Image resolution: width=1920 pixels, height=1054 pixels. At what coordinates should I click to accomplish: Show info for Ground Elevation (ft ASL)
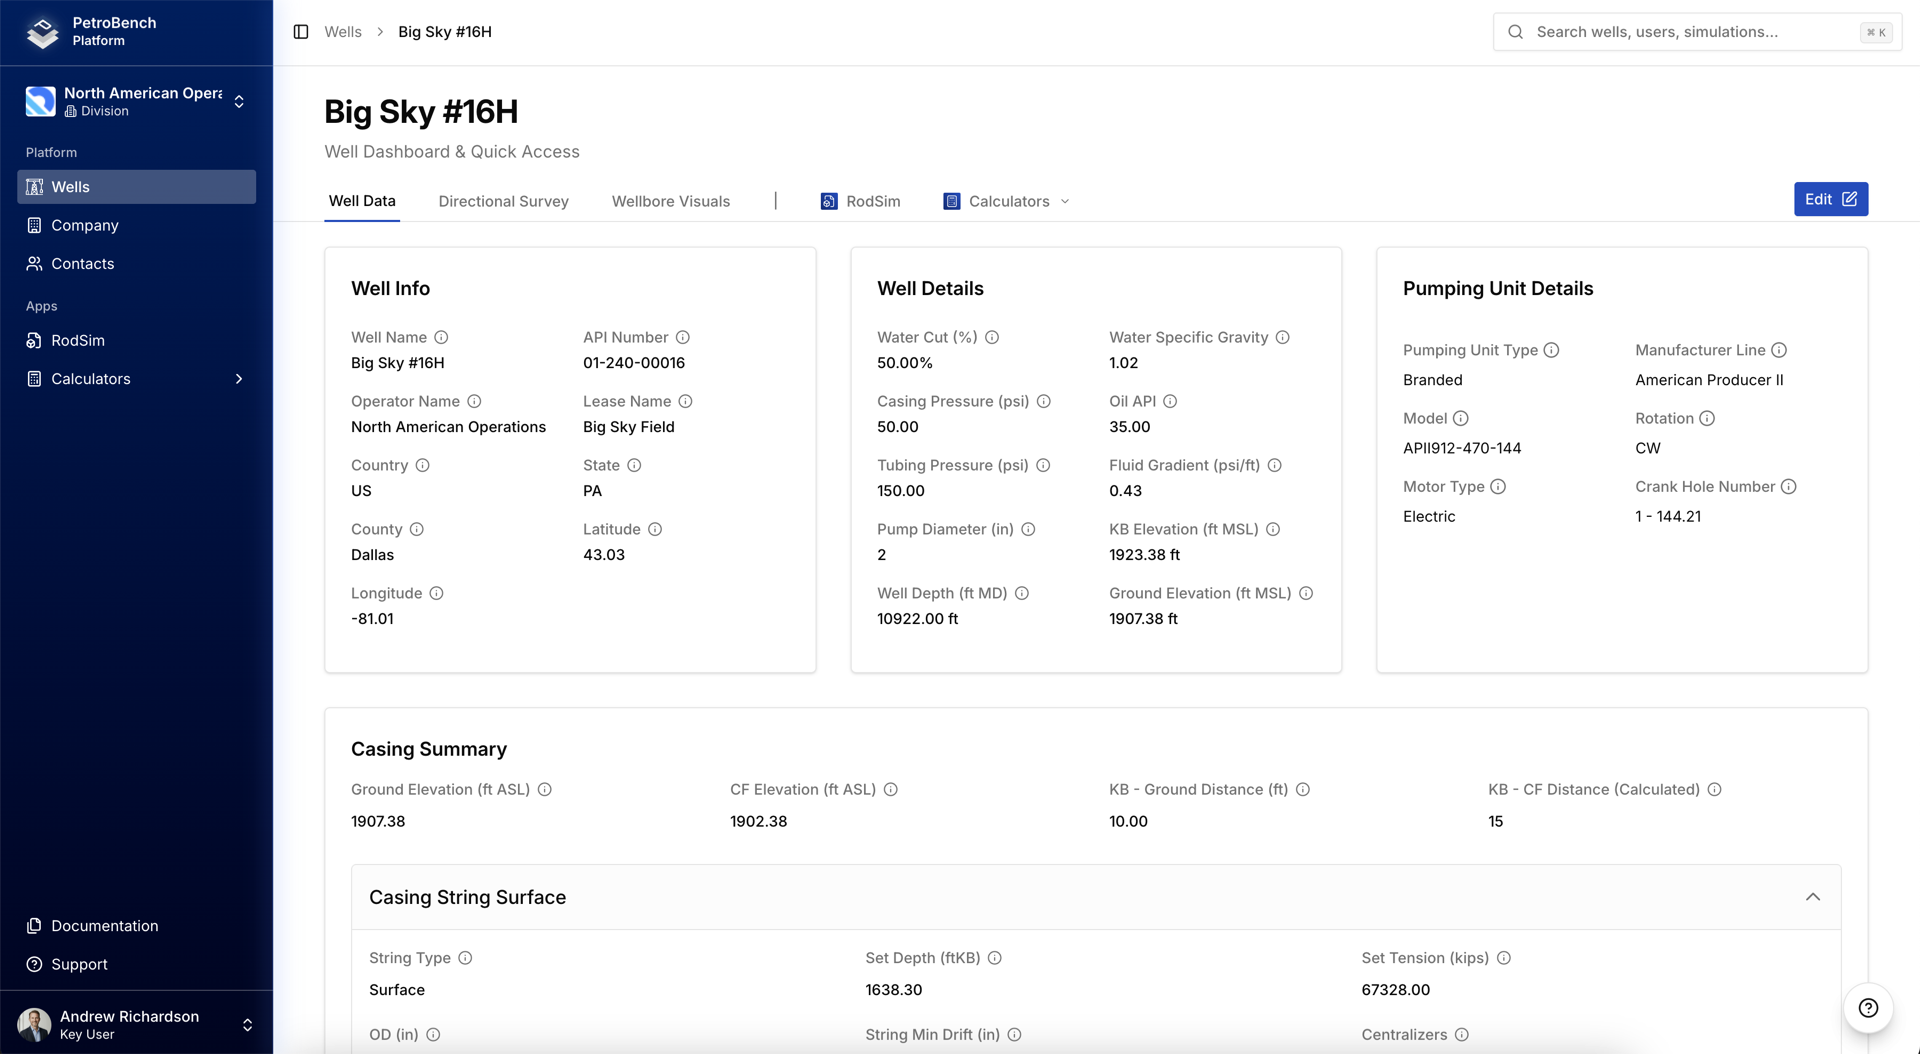click(544, 790)
